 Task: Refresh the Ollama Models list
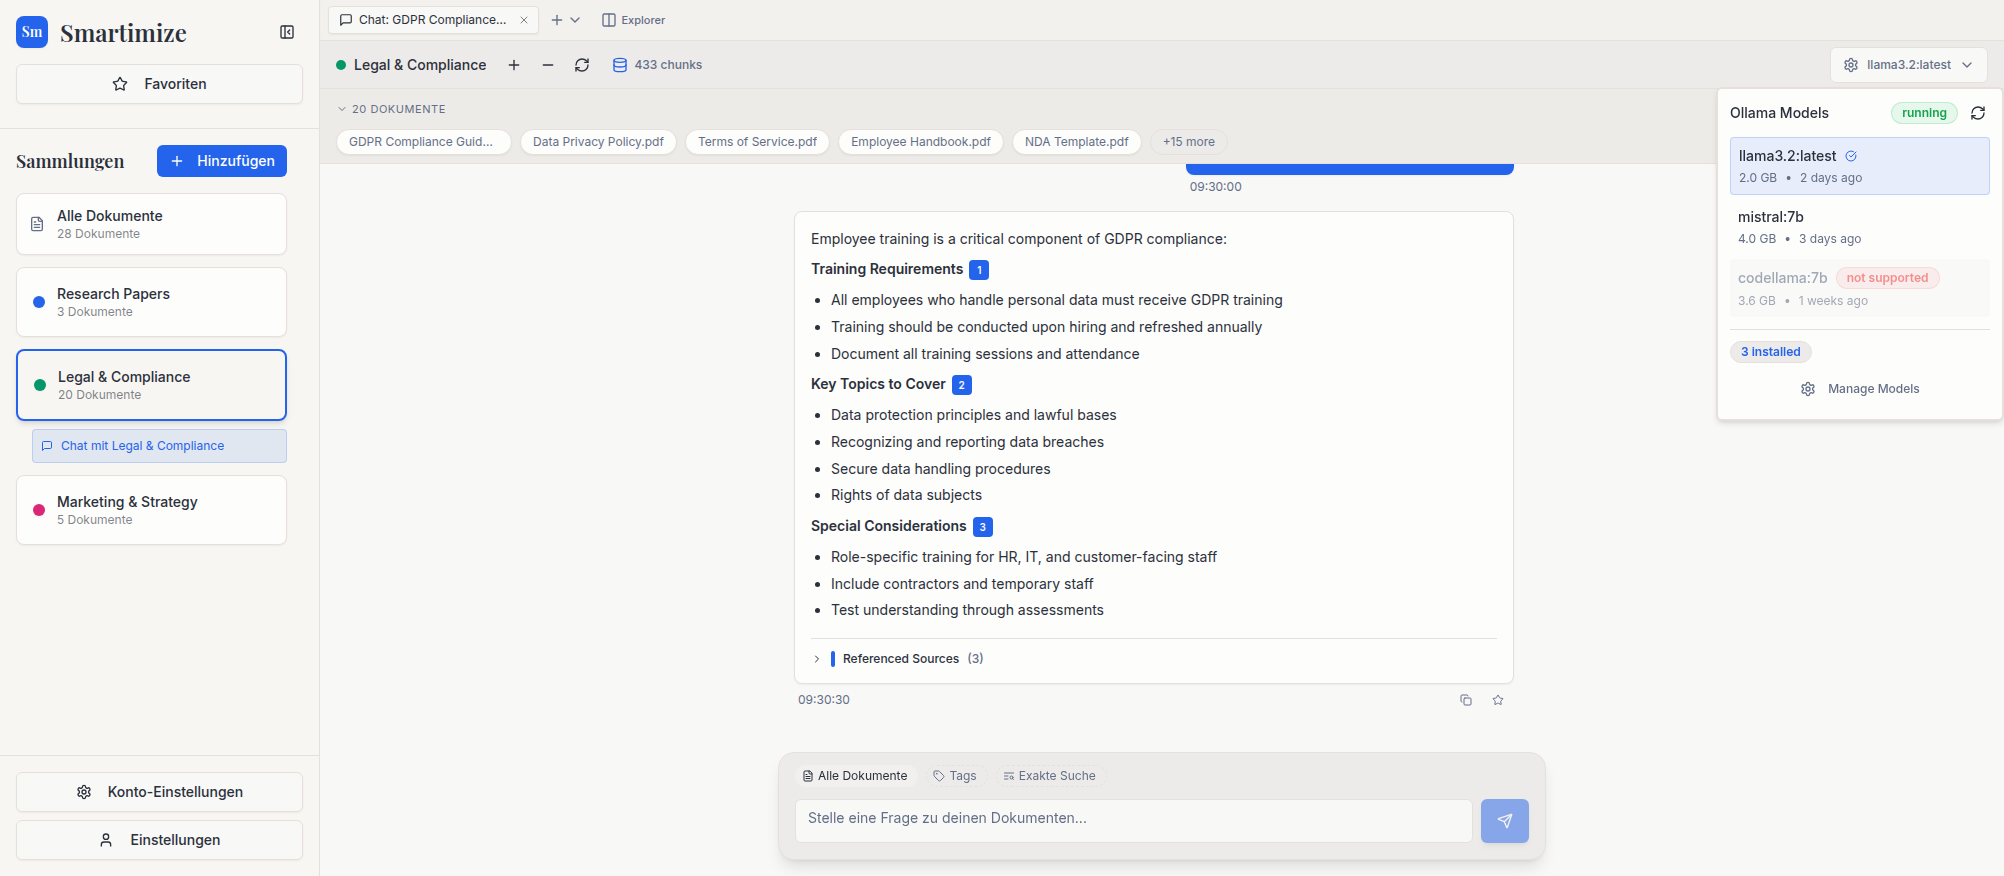1978,113
